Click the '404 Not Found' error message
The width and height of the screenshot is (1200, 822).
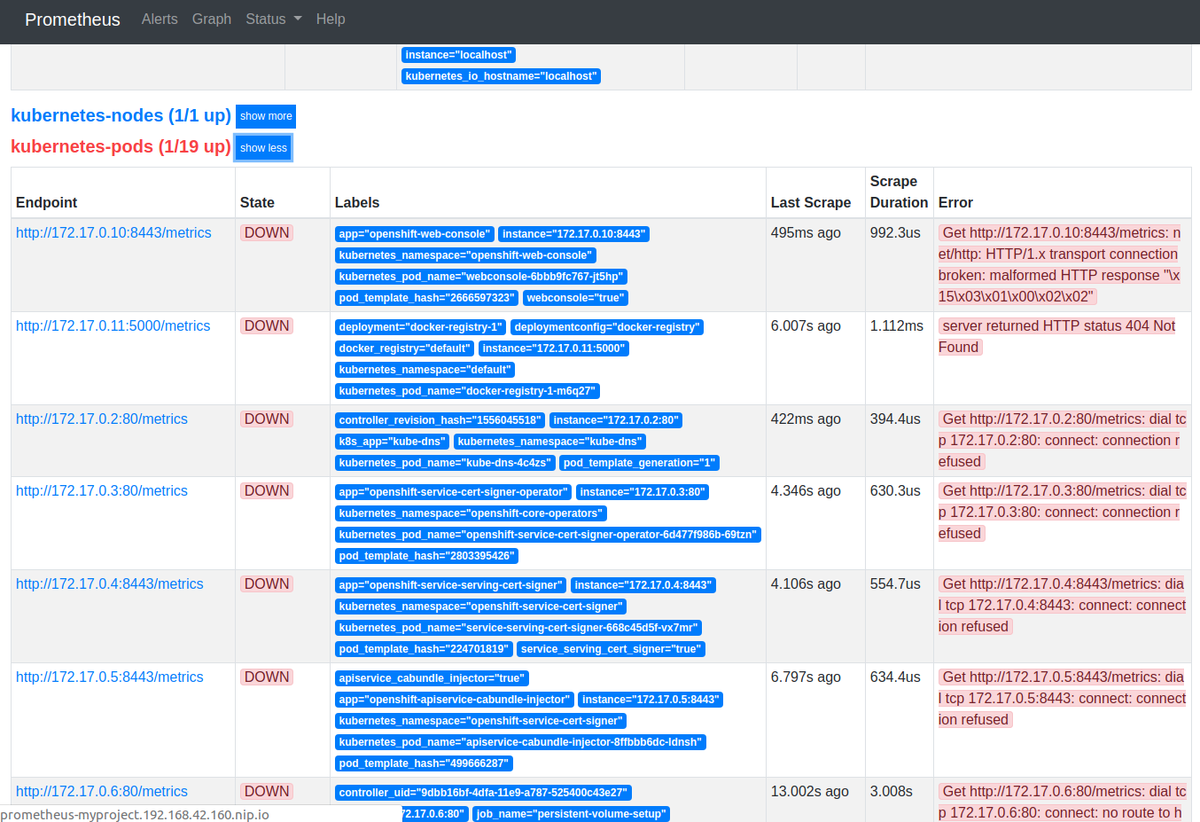click(1057, 336)
